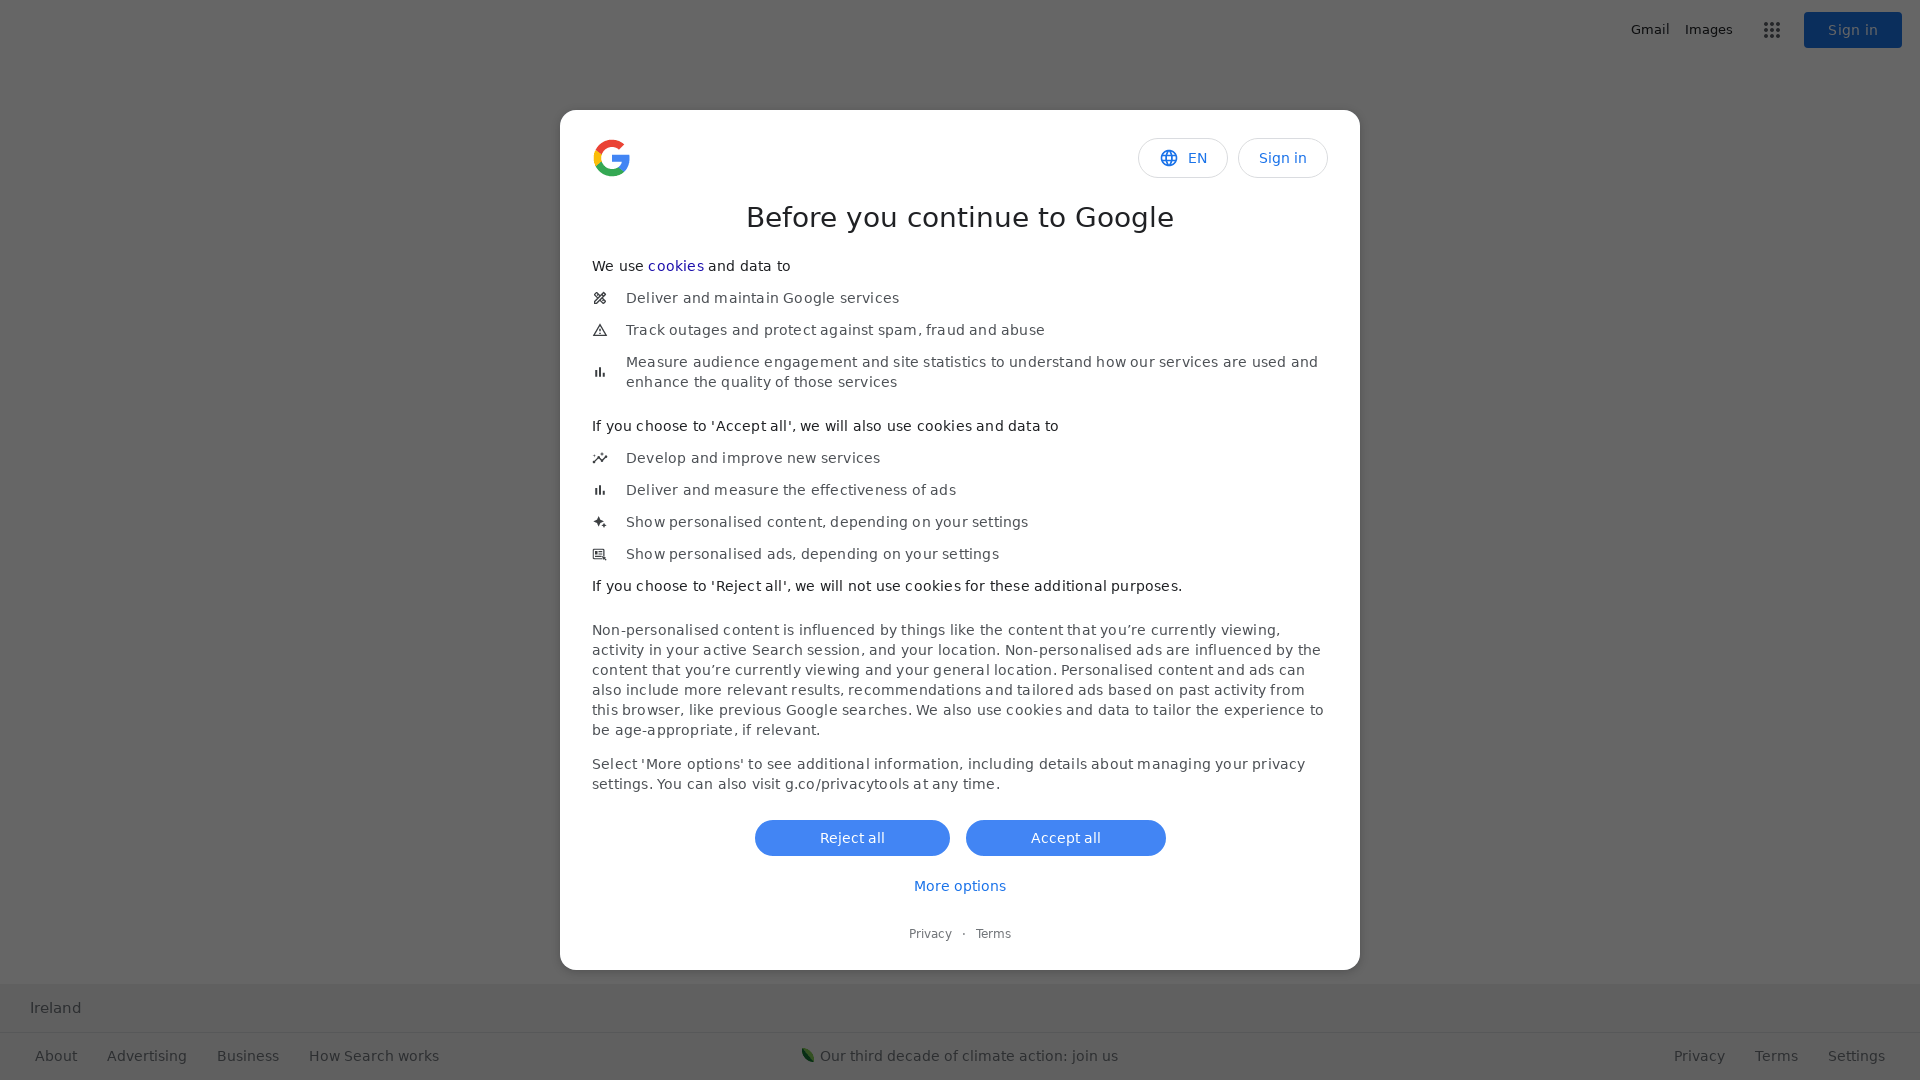Open Settings in the bottom right footer

[1856, 1056]
